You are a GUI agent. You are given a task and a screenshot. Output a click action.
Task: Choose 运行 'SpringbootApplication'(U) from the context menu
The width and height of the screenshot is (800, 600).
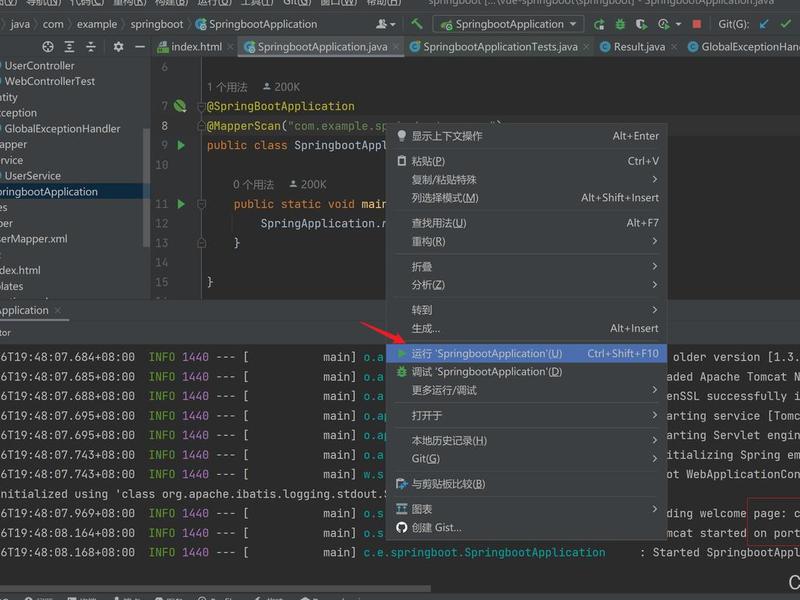tap(527, 354)
